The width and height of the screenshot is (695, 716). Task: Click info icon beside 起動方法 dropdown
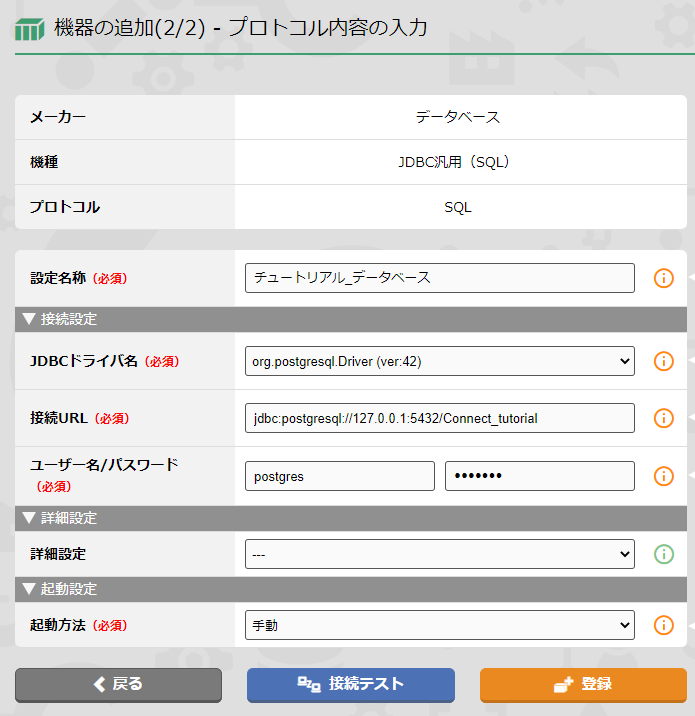[x=663, y=625]
